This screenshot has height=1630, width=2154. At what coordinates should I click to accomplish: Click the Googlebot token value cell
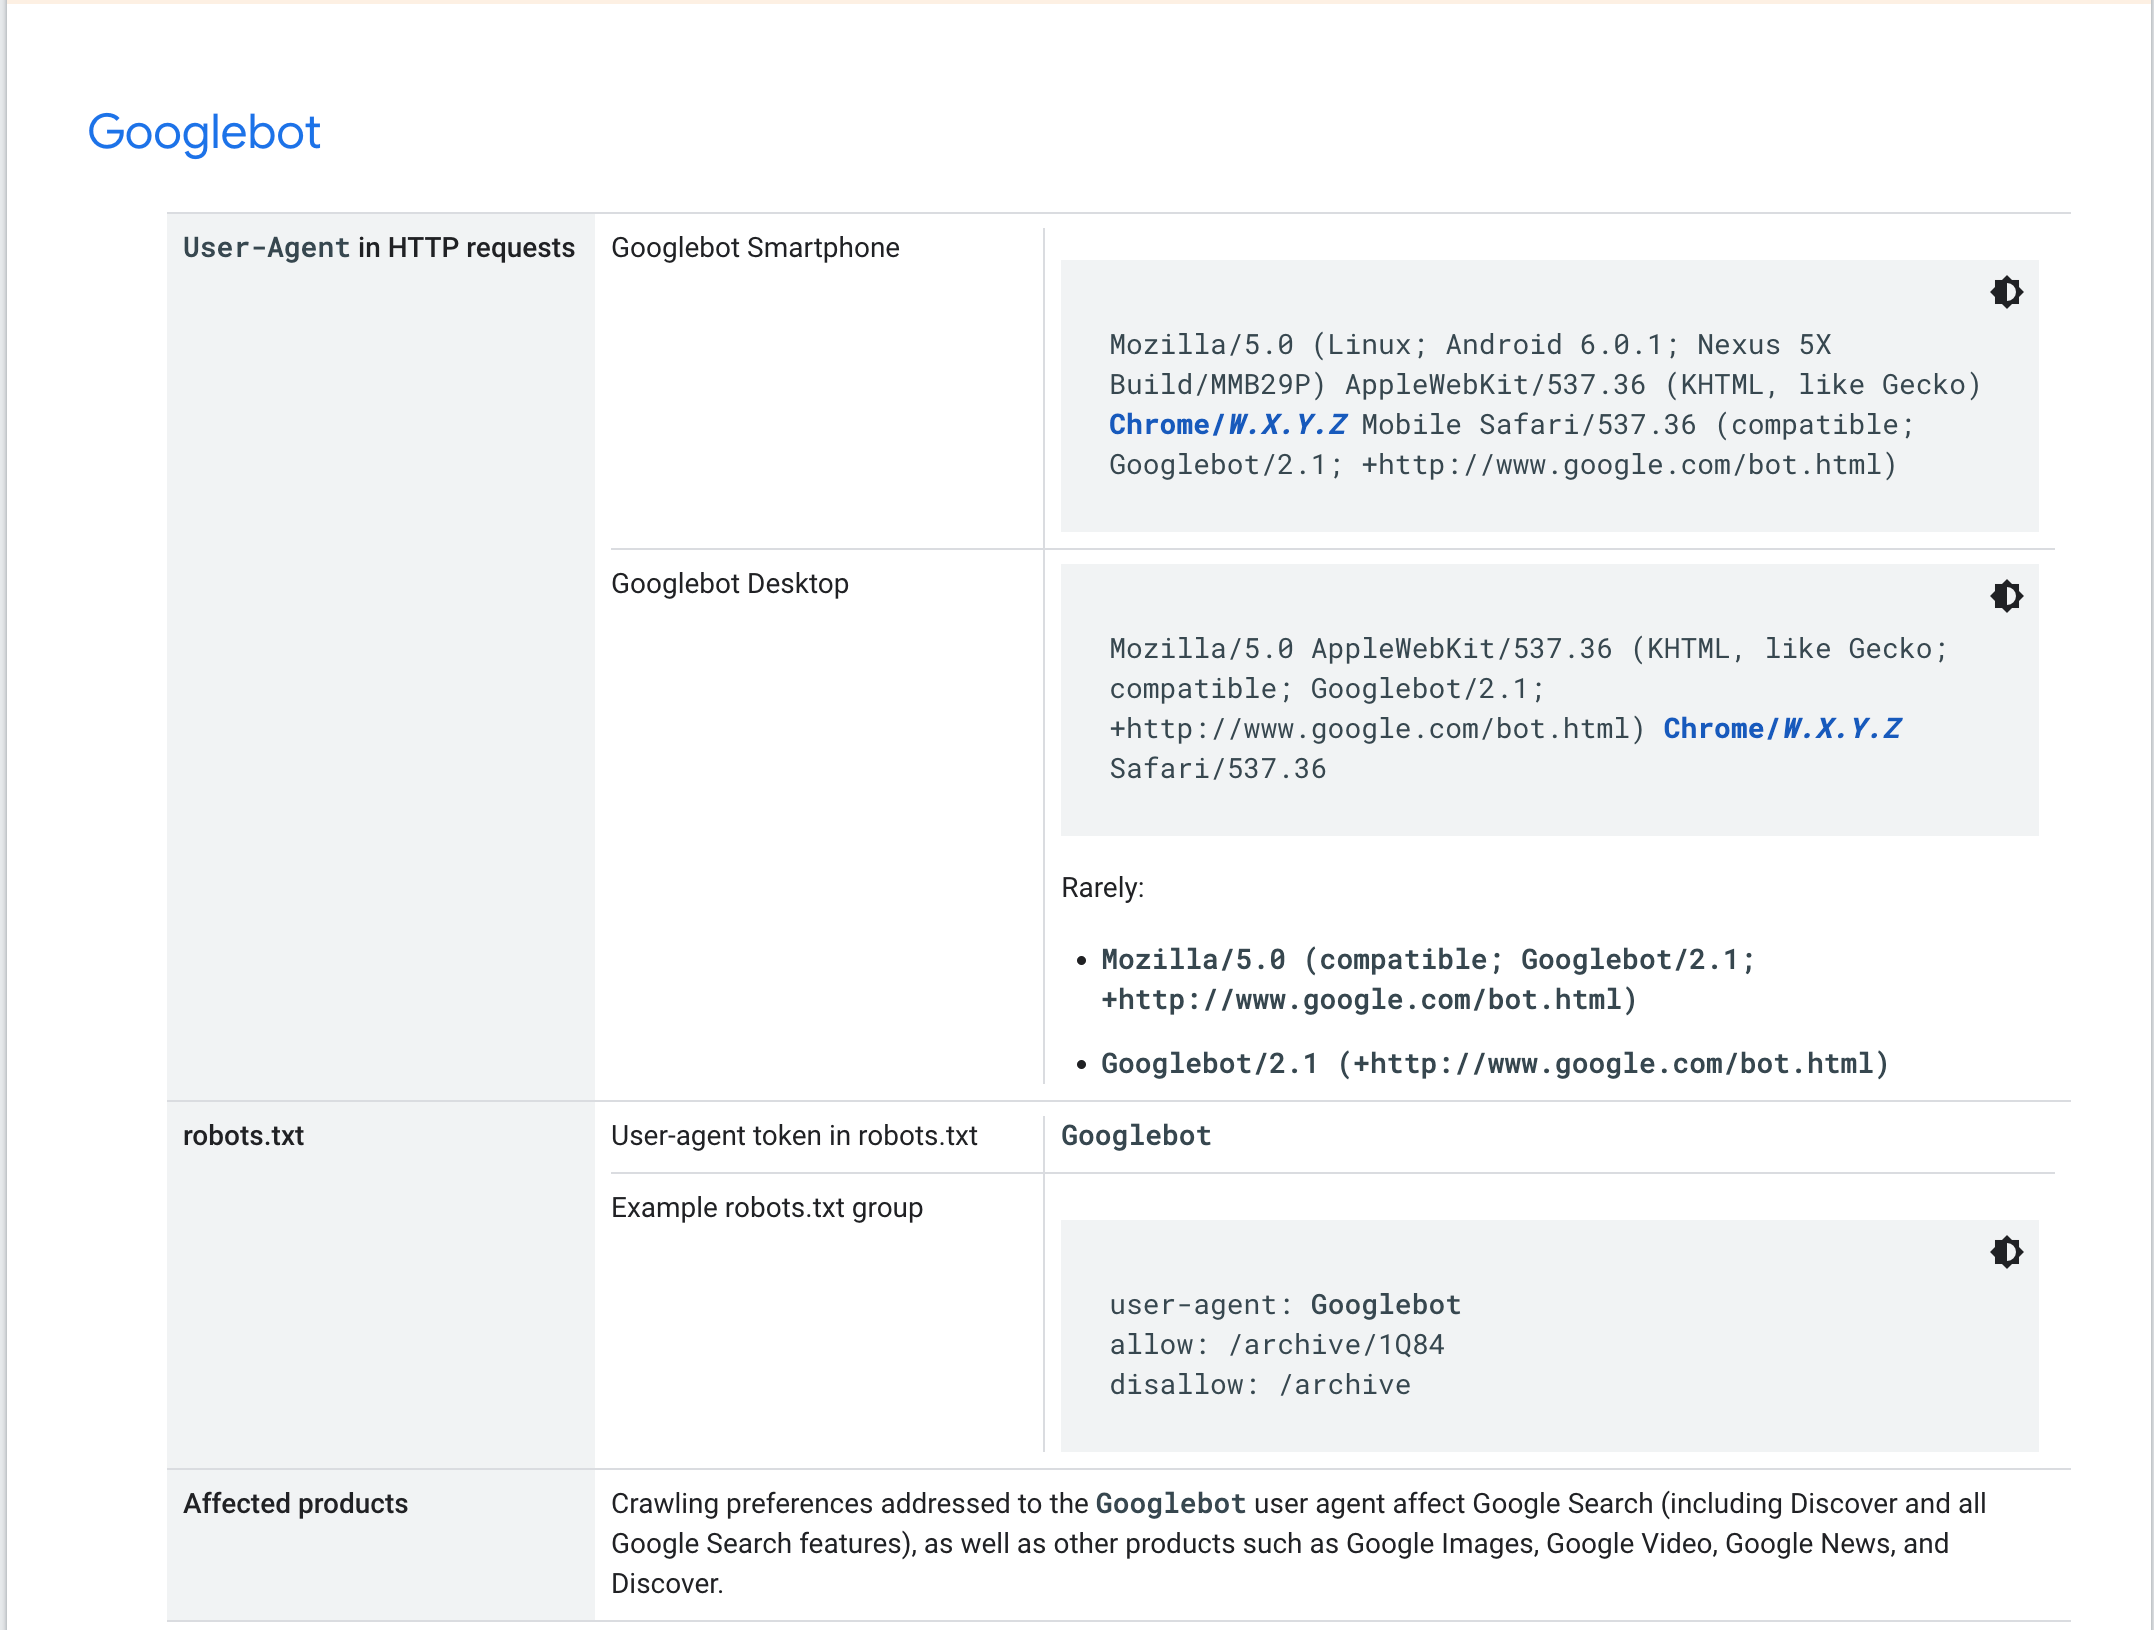point(1136,1136)
